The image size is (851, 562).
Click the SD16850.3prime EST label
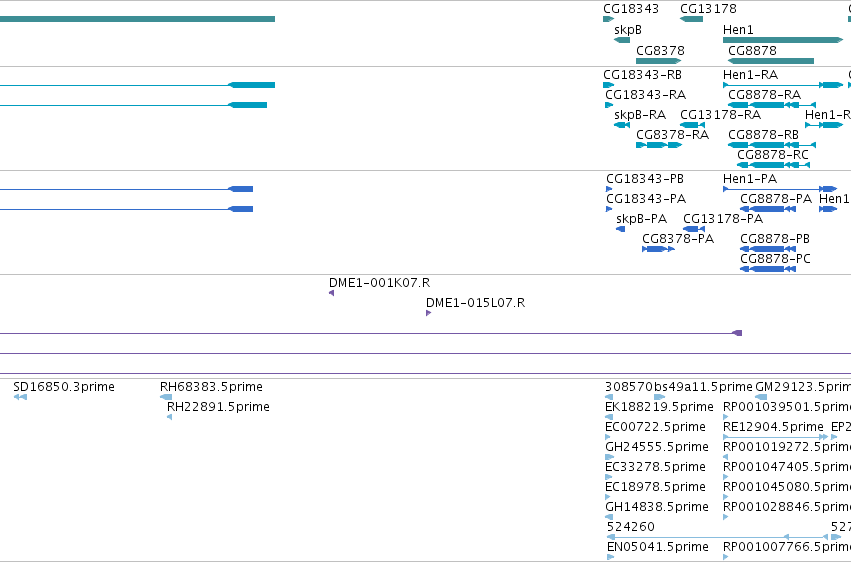pyautogui.click(x=64, y=387)
